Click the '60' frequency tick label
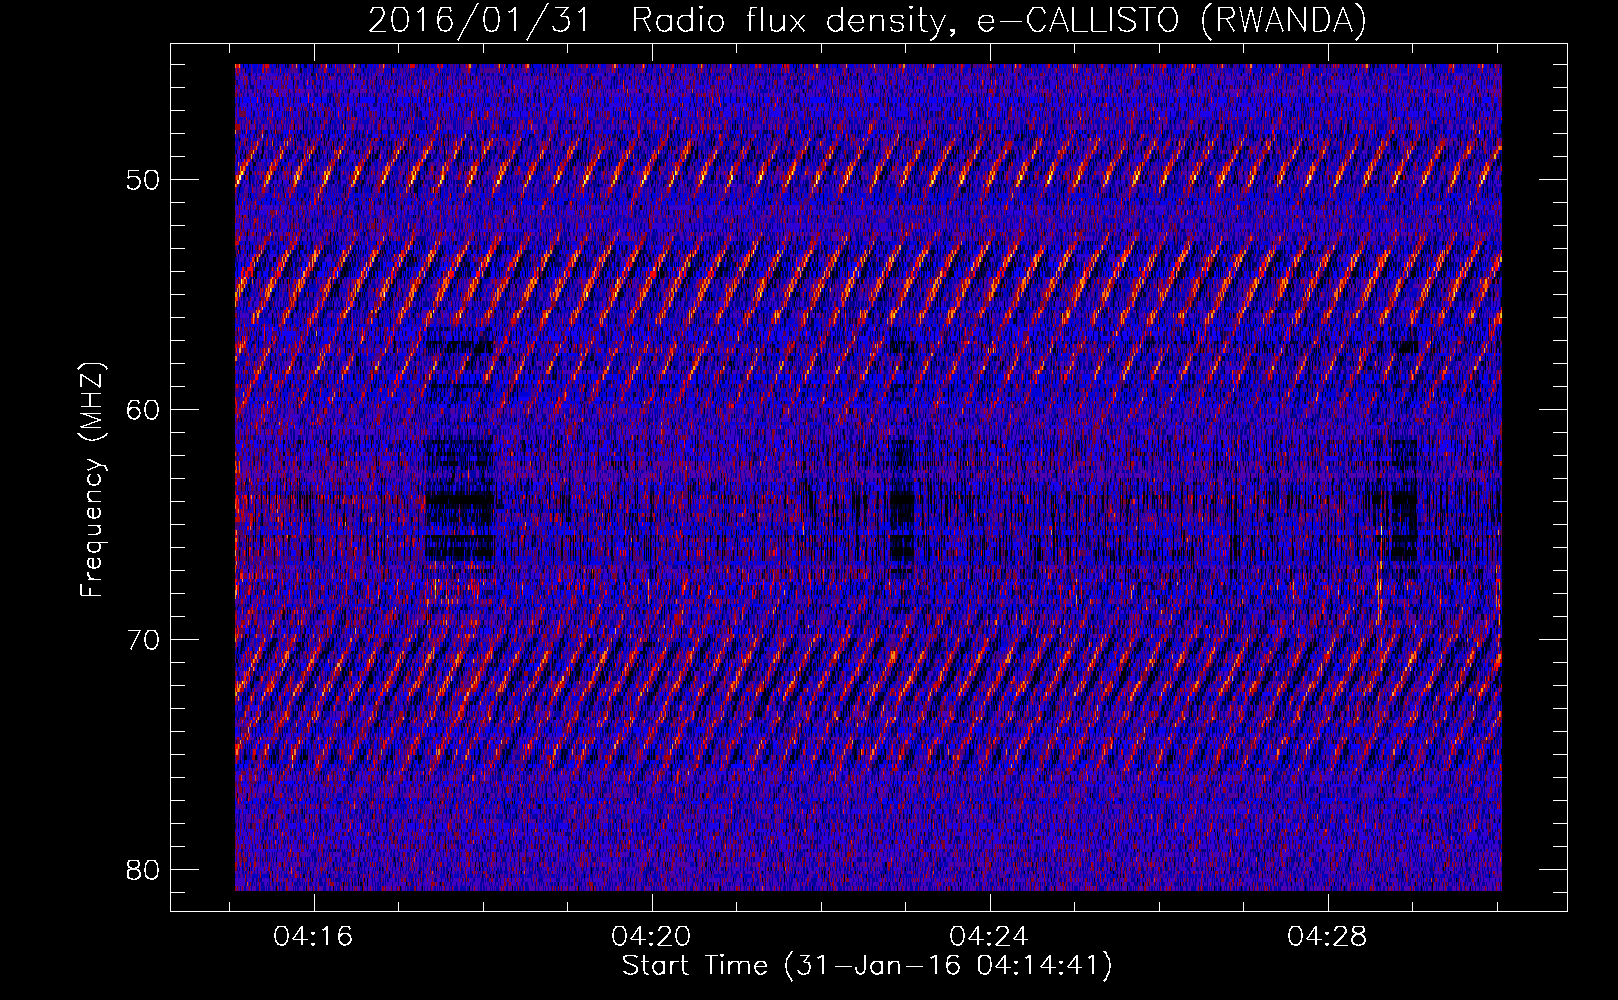The image size is (1618, 1000). pos(143,411)
